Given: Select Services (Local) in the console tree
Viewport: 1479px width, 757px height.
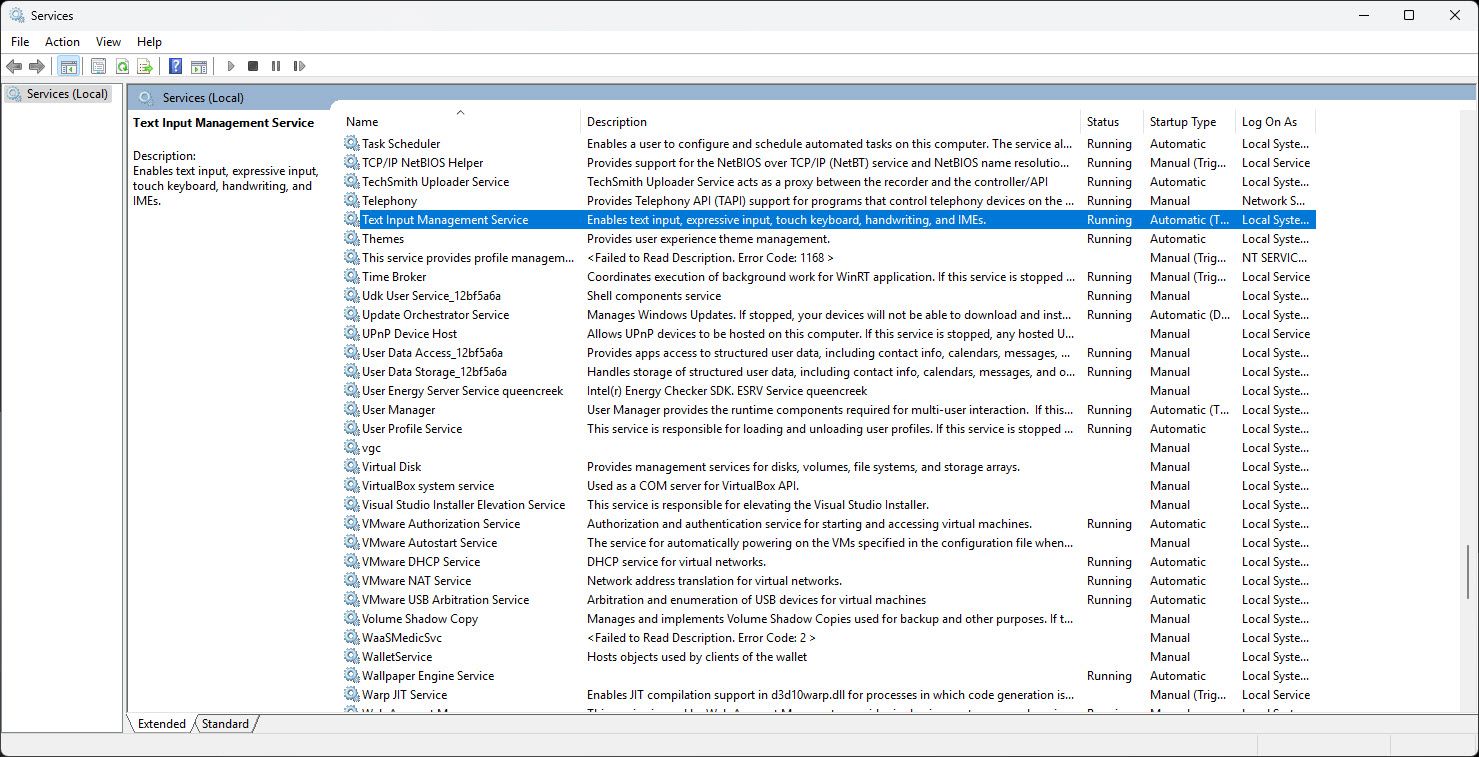Looking at the screenshot, I should click(58, 94).
